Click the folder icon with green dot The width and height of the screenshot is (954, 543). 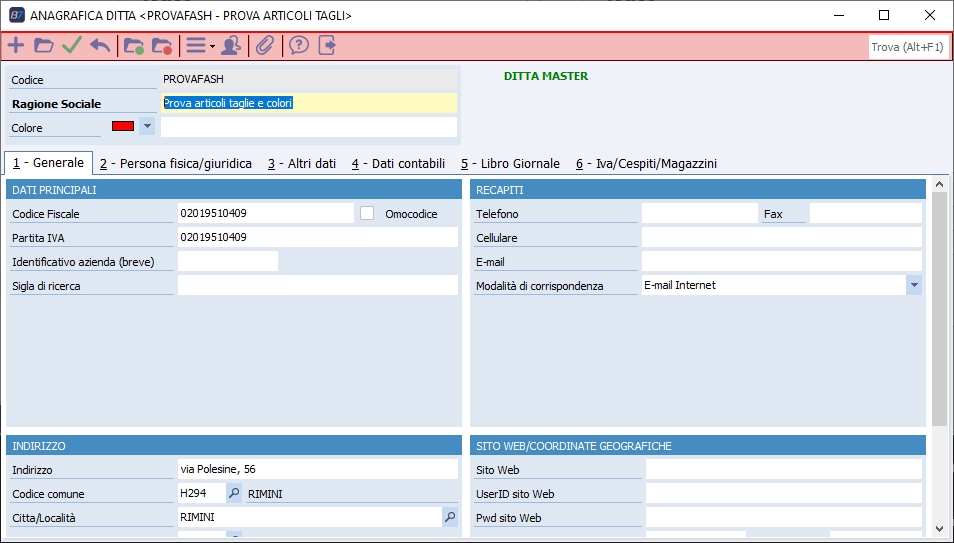click(134, 46)
